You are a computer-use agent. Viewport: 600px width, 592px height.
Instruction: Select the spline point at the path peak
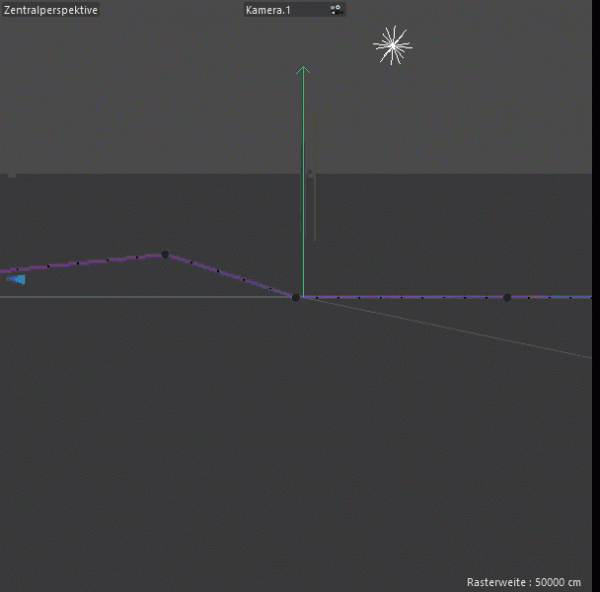click(165, 254)
